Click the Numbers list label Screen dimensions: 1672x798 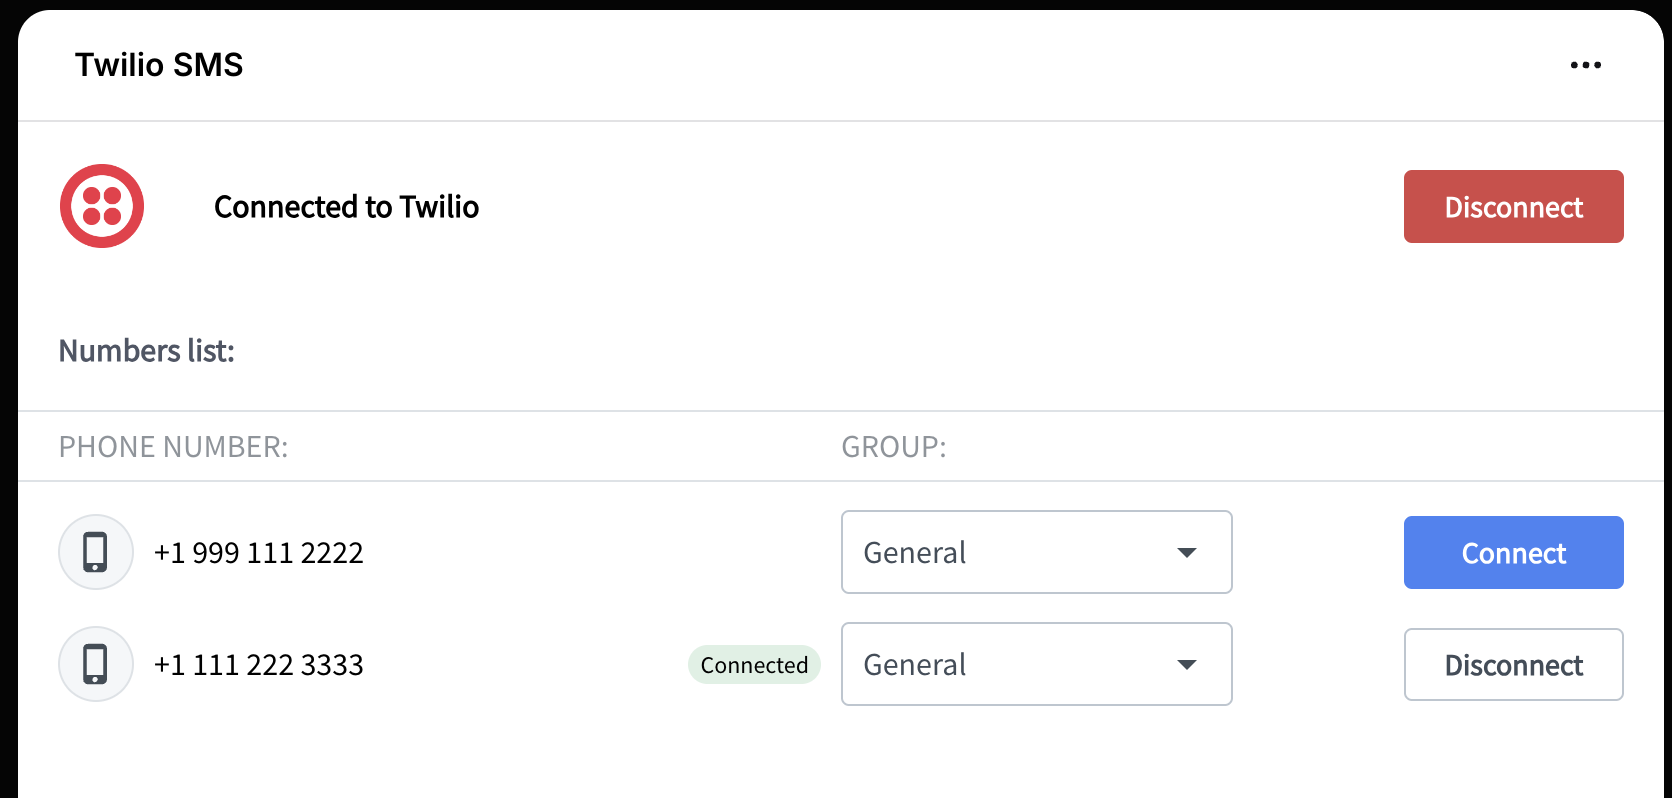(x=147, y=351)
